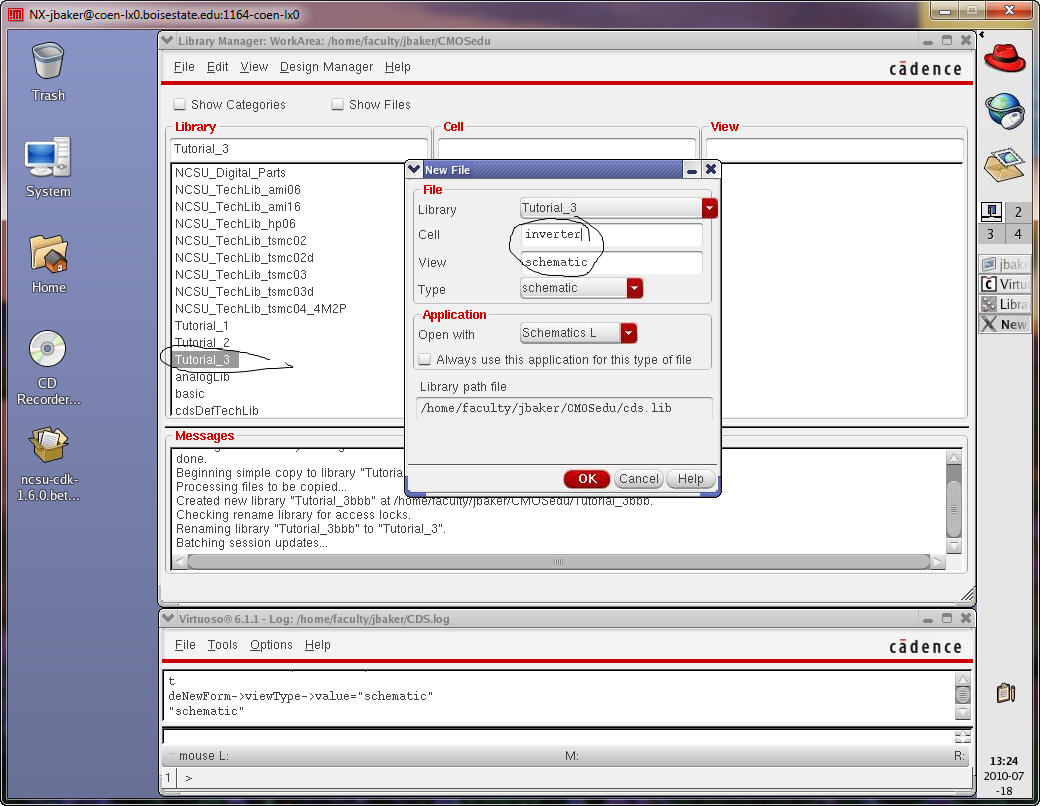The width and height of the screenshot is (1040, 806).
Task: Click the Red Hat menu icon
Action: pos(1004,58)
